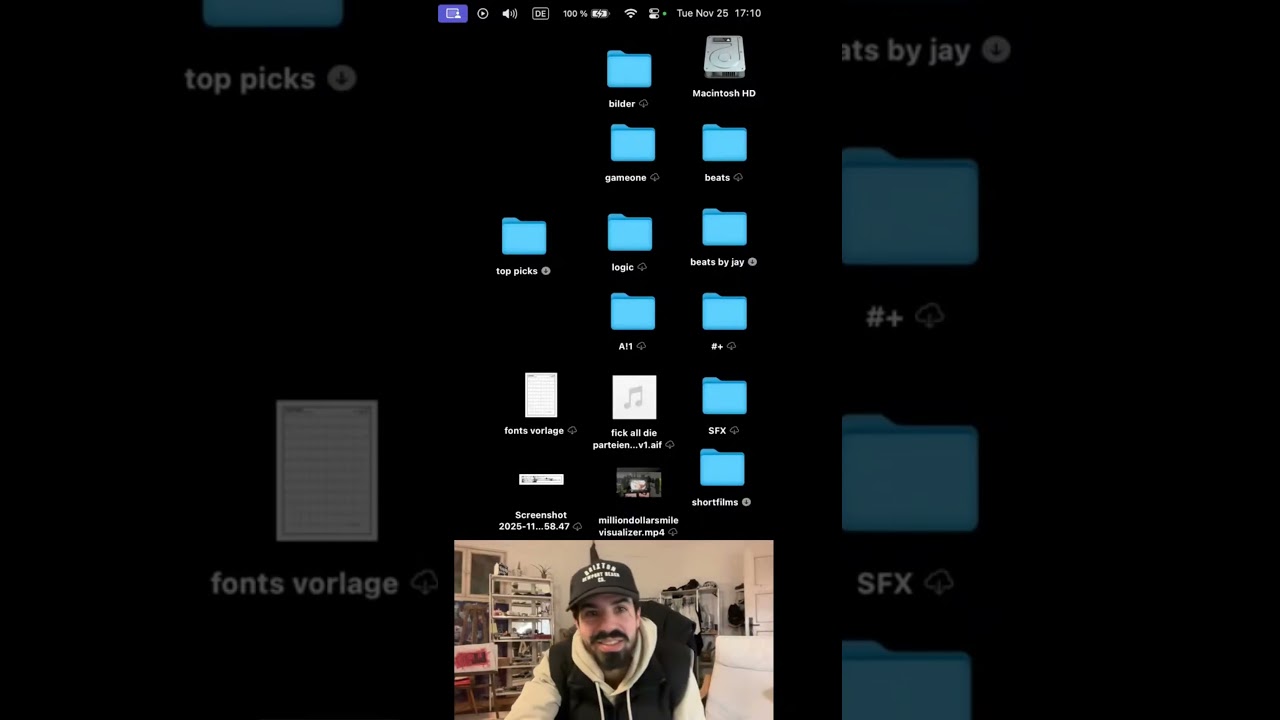
Task: Open the shortfilms folder
Action: pyautogui.click(x=722, y=469)
